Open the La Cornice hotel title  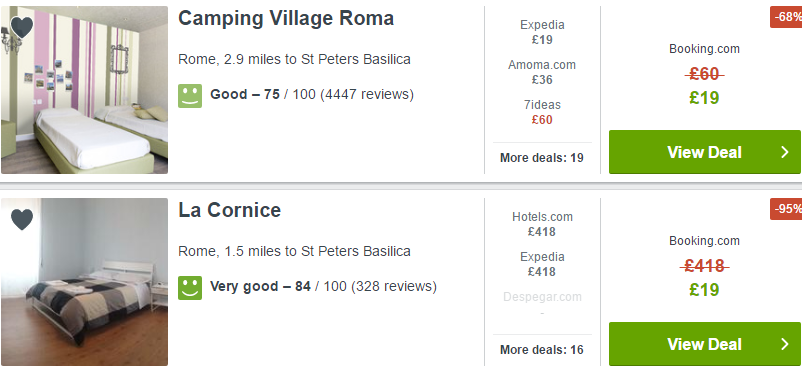pyautogui.click(x=230, y=210)
